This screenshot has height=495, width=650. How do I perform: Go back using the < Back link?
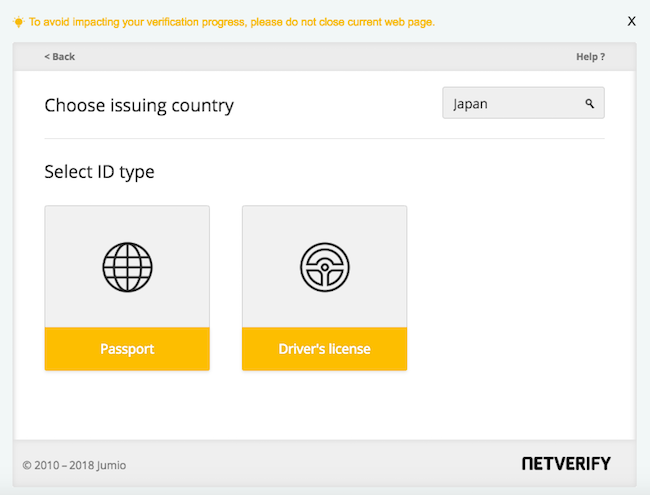pyautogui.click(x=60, y=57)
